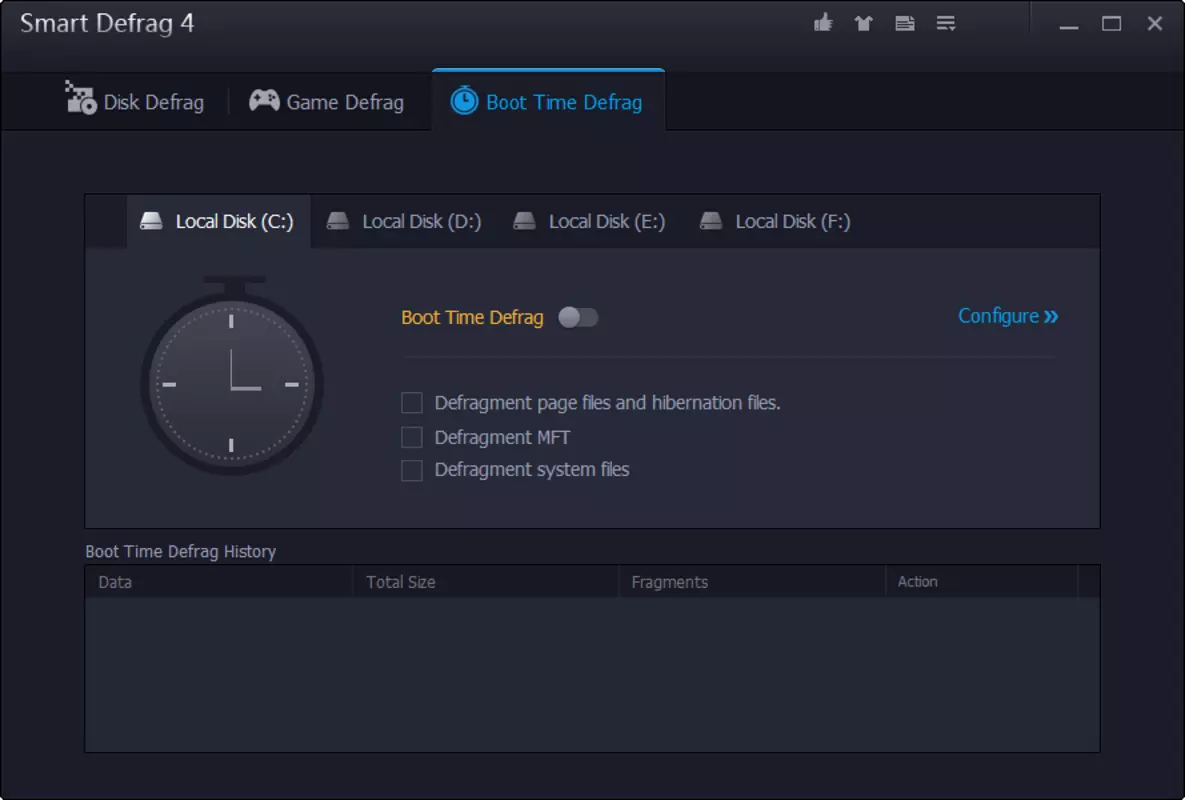Viewport: 1185px width, 800px height.
Task: Click the Action column header
Action: 982,582
